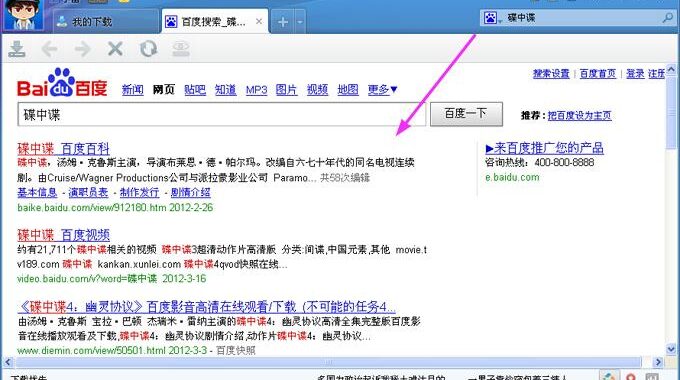Click the vertical scrollbar down arrow

[x=671, y=349]
